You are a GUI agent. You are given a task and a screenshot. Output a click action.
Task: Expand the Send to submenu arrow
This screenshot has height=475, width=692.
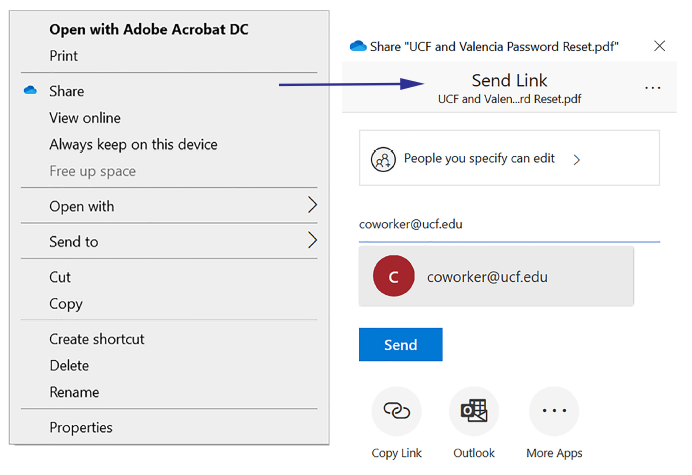coord(312,240)
